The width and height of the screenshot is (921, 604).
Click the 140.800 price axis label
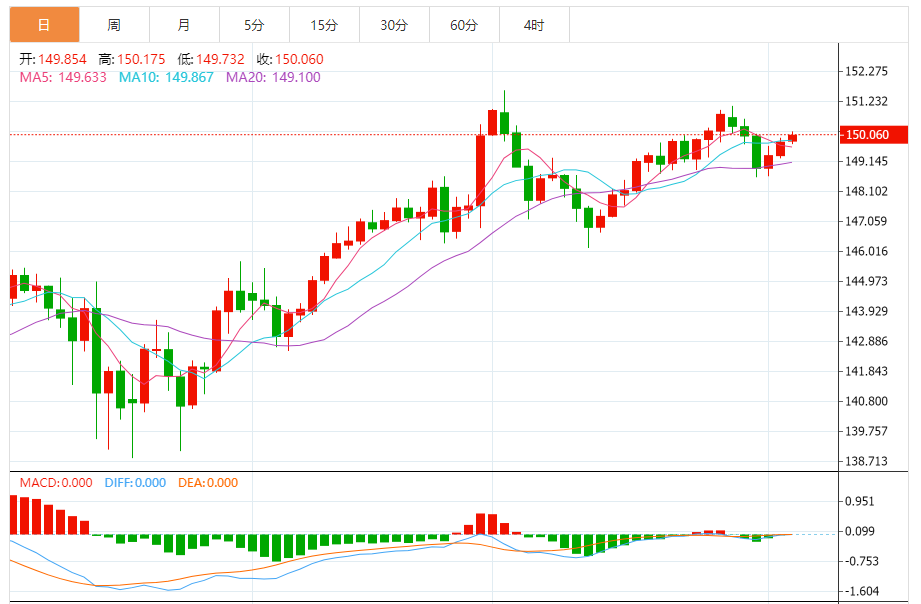click(x=866, y=401)
